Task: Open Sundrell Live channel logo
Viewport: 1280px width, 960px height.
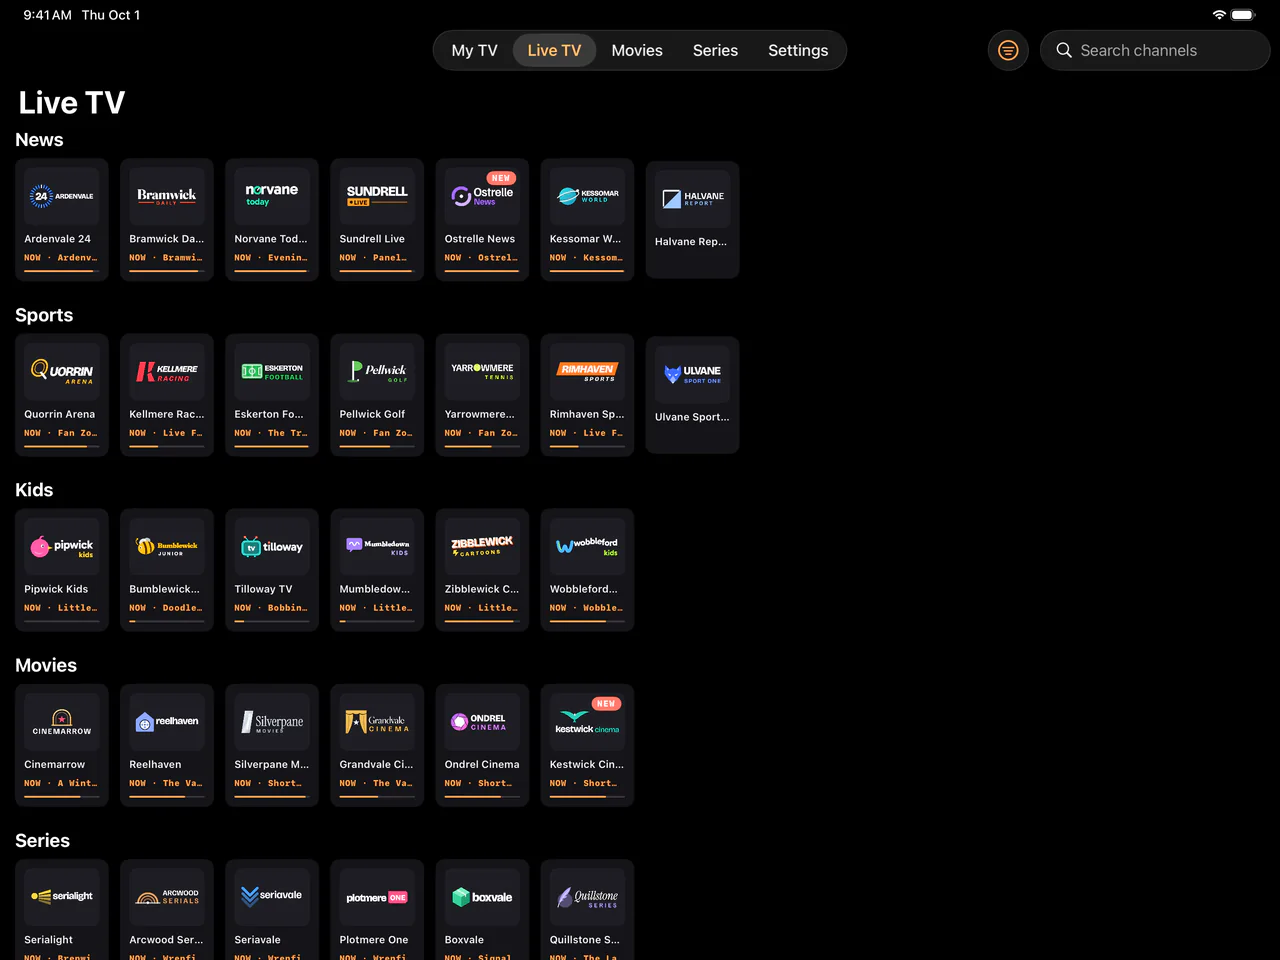Action: click(x=377, y=196)
